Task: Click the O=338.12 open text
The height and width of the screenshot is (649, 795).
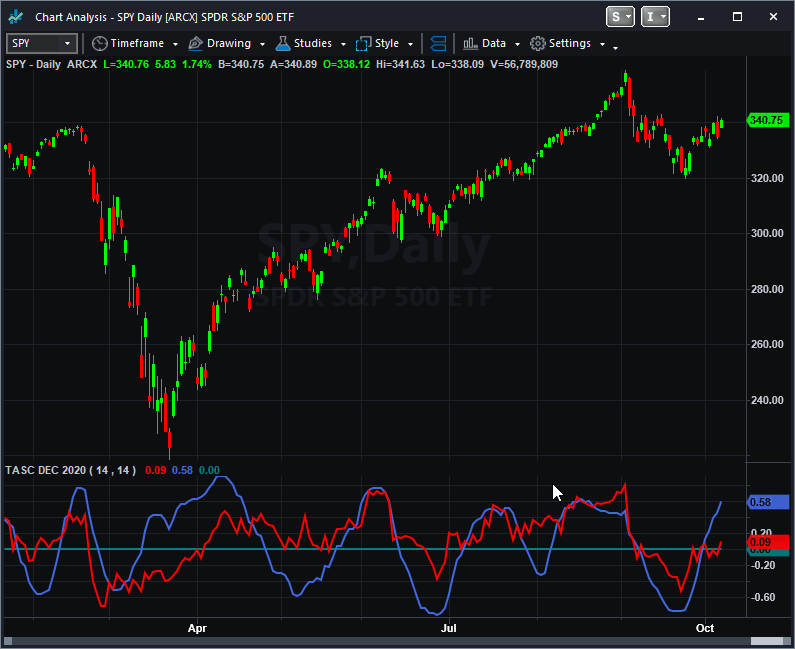Action: click(346, 64)
